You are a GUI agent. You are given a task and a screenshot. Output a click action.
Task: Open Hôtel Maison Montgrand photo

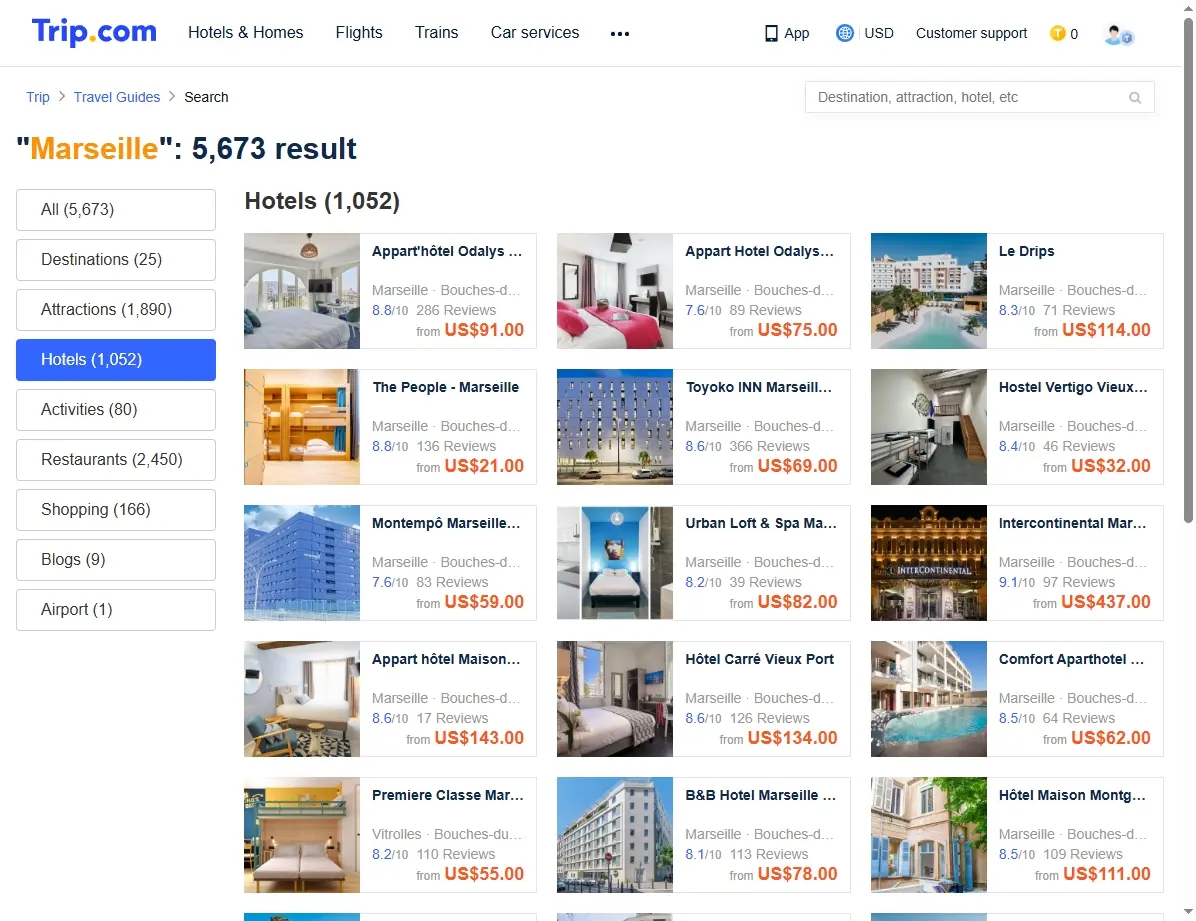[928, 835]
